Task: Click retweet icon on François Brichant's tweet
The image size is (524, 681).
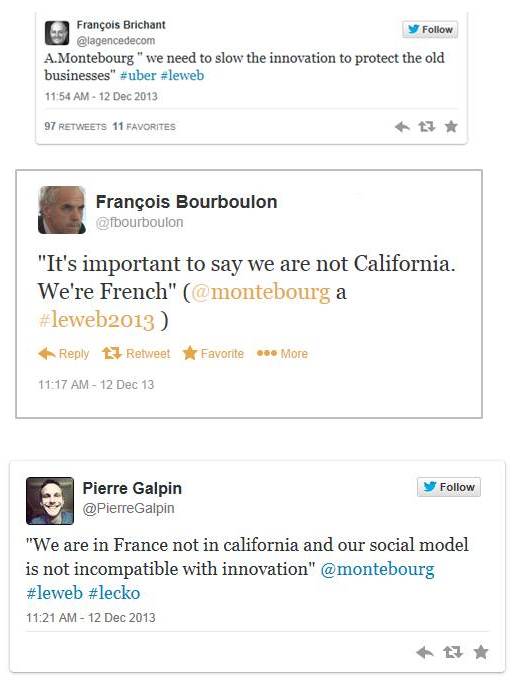Action: click(426, 126)
